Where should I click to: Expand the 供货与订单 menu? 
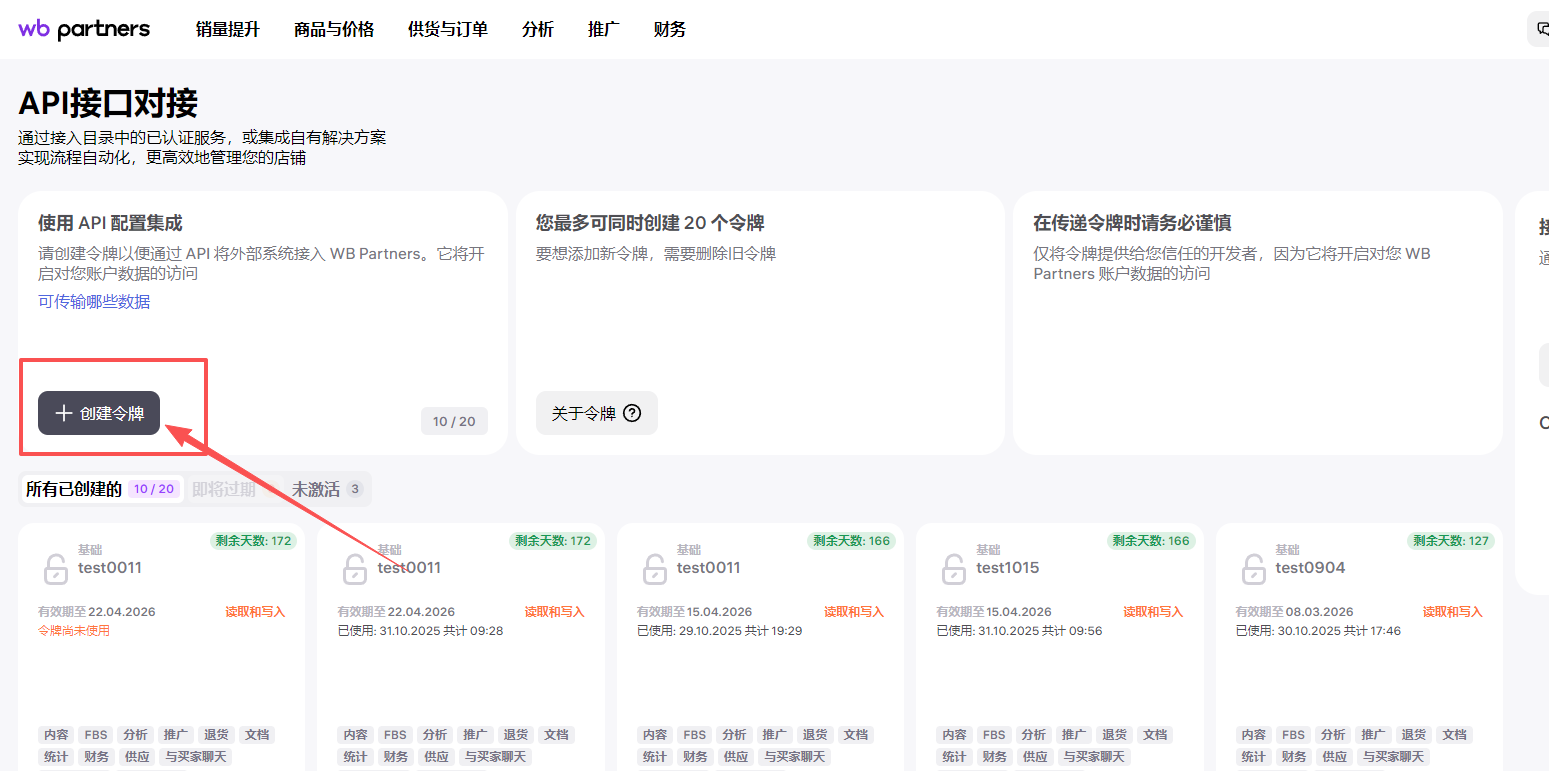pos(448,29)
